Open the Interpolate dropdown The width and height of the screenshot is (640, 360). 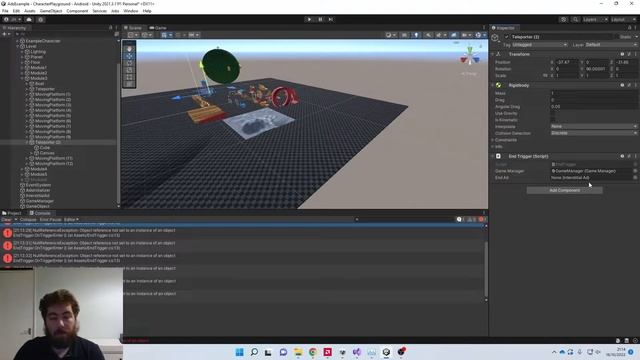tap(594, 127)
